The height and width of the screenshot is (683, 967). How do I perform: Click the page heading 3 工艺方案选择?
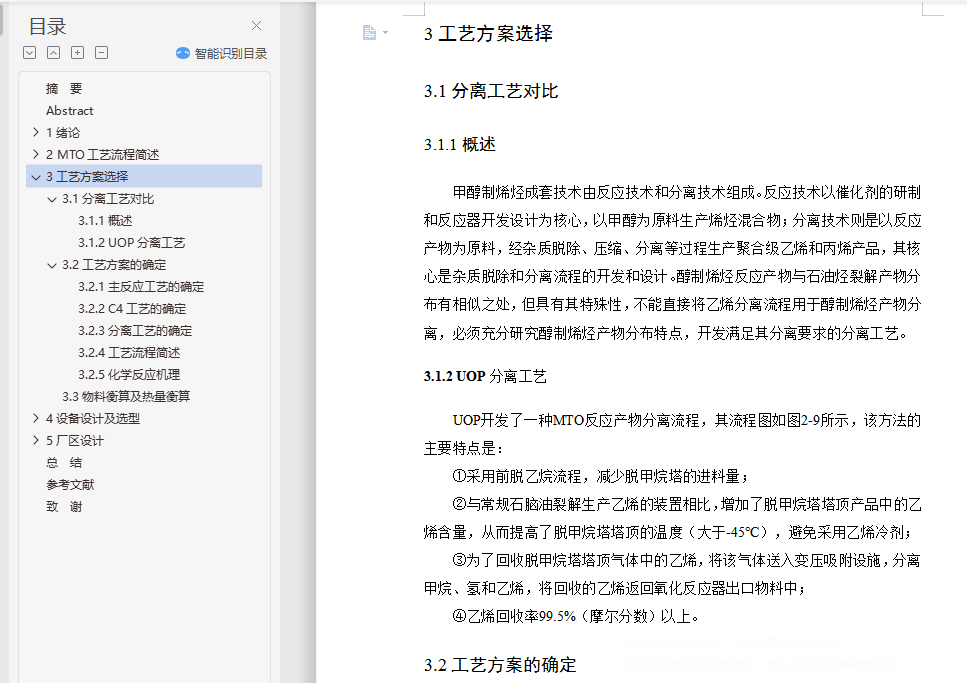point(488,33)
